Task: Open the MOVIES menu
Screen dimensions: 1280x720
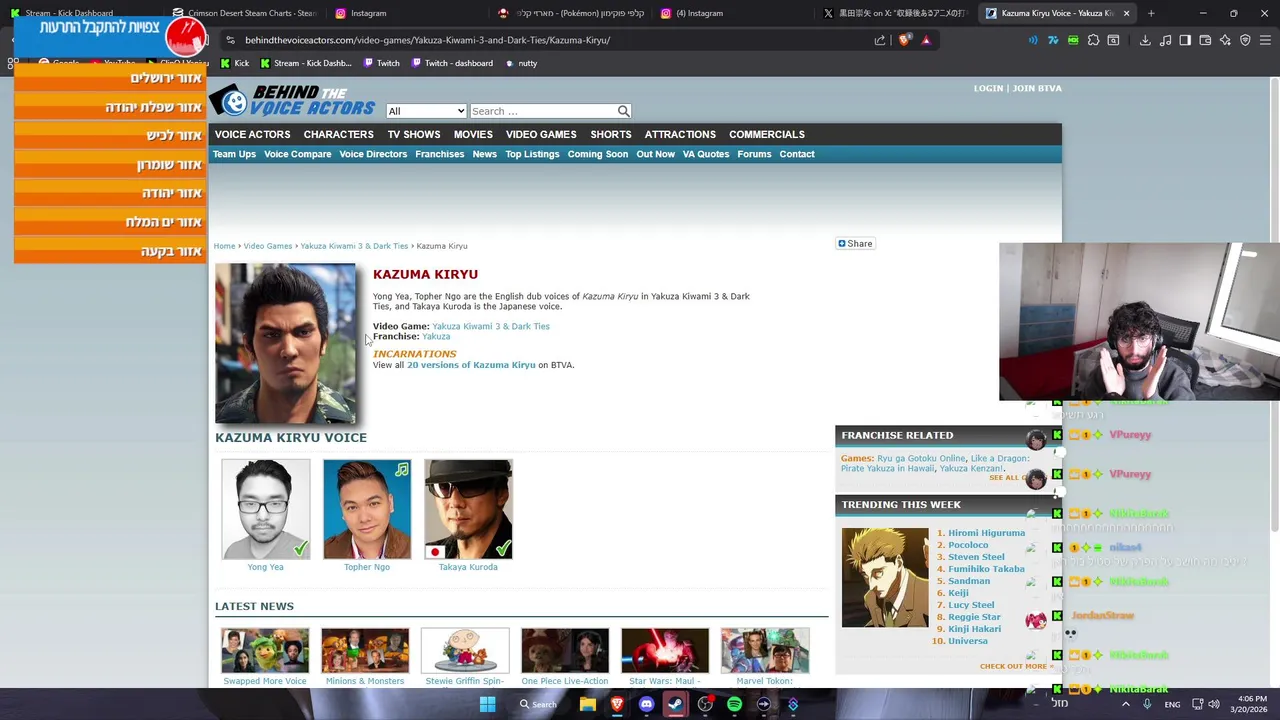Action: click(x=473, y=134)
